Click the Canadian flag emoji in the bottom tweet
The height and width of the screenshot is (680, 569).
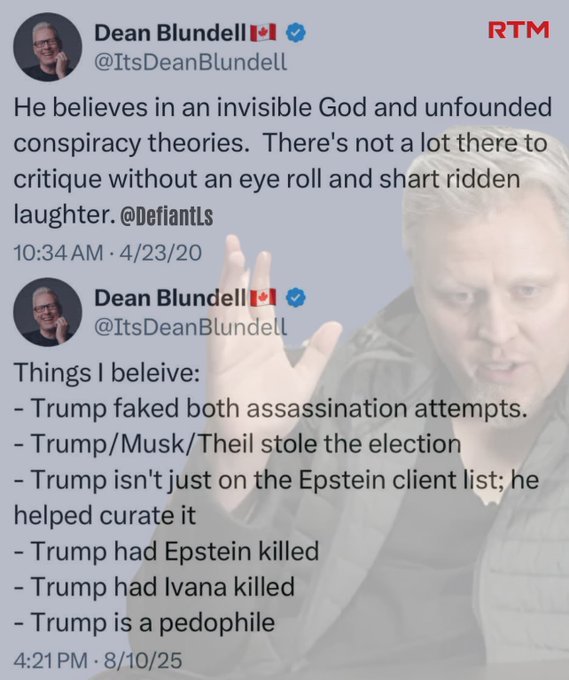pyautogui.click(x=264, y=298)
